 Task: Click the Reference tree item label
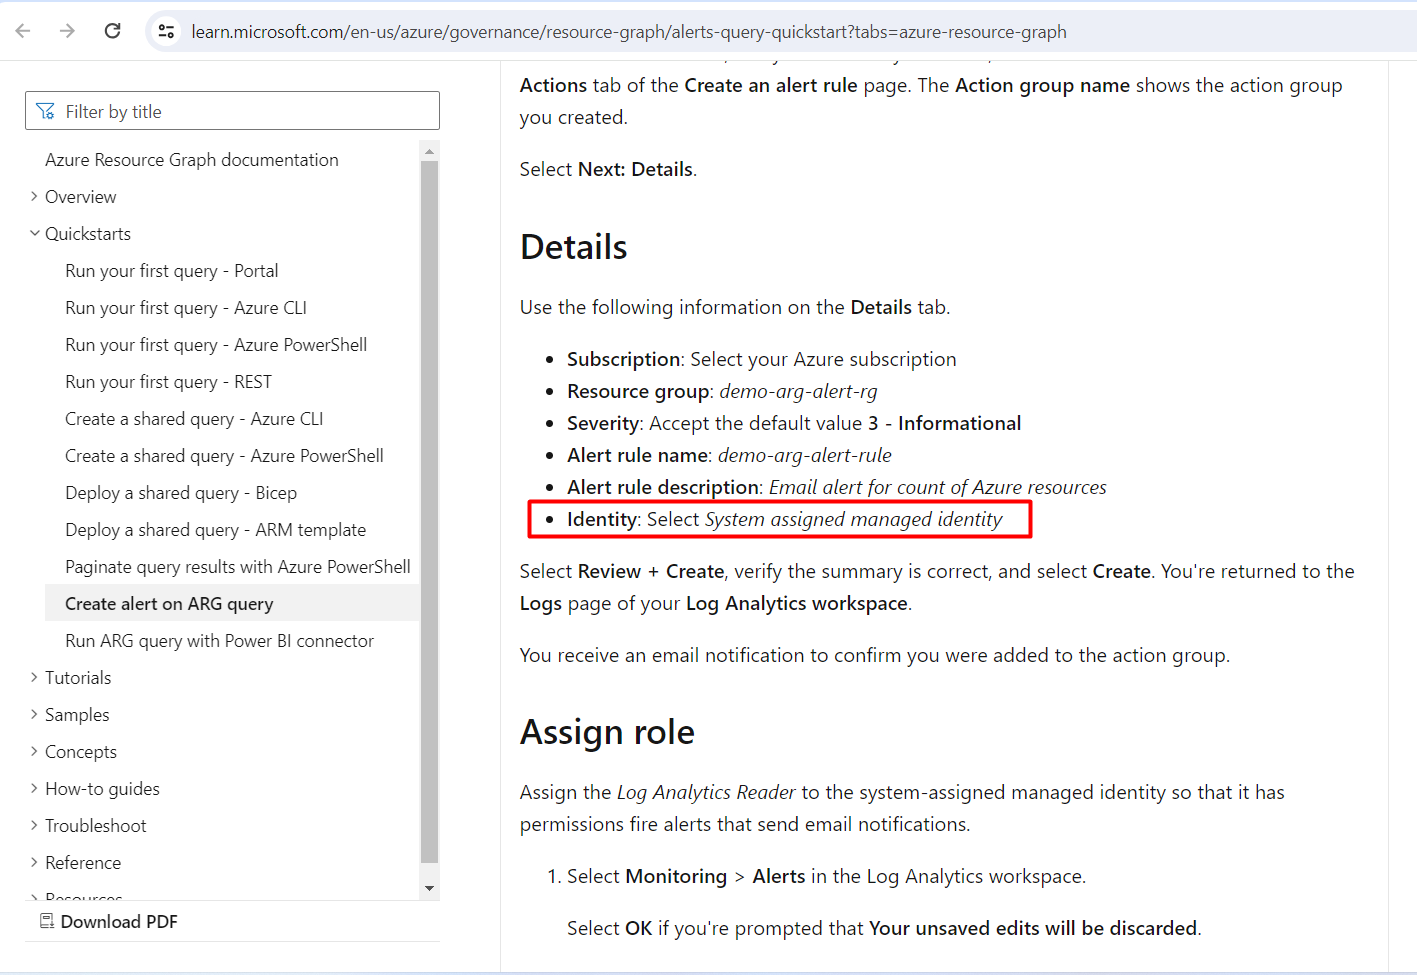[83, 863]
